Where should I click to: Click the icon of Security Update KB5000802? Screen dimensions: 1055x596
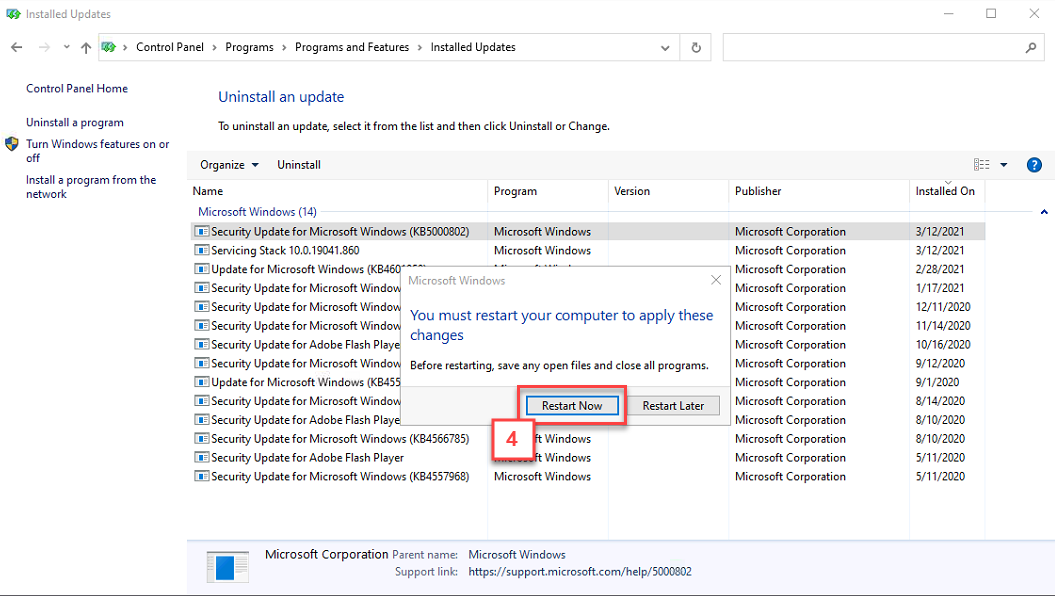[201, 231]
